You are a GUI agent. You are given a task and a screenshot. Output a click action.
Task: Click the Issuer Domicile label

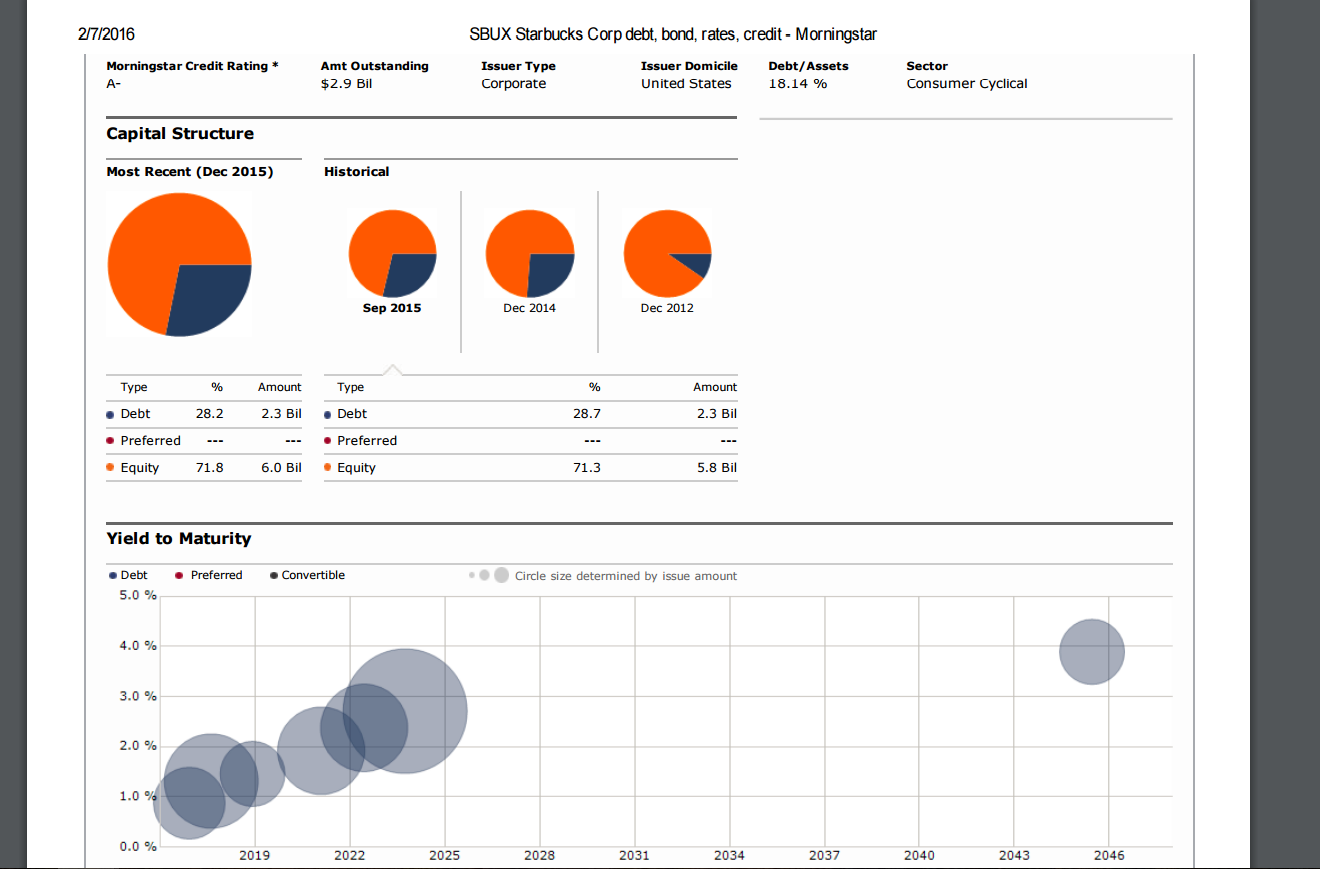689,66
